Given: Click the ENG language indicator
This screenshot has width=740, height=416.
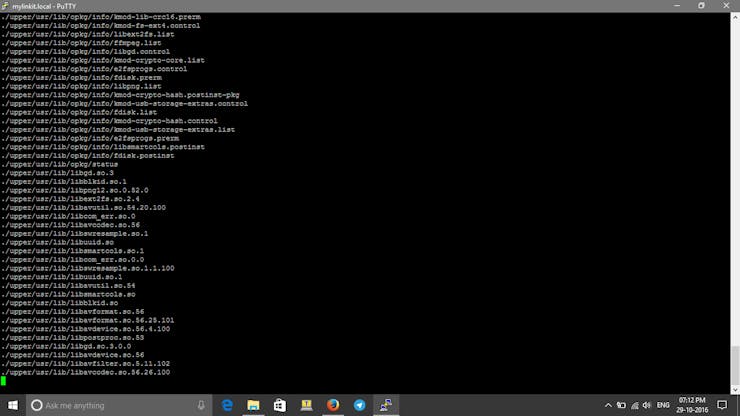Looking at the screenshot, I should 663,405.
